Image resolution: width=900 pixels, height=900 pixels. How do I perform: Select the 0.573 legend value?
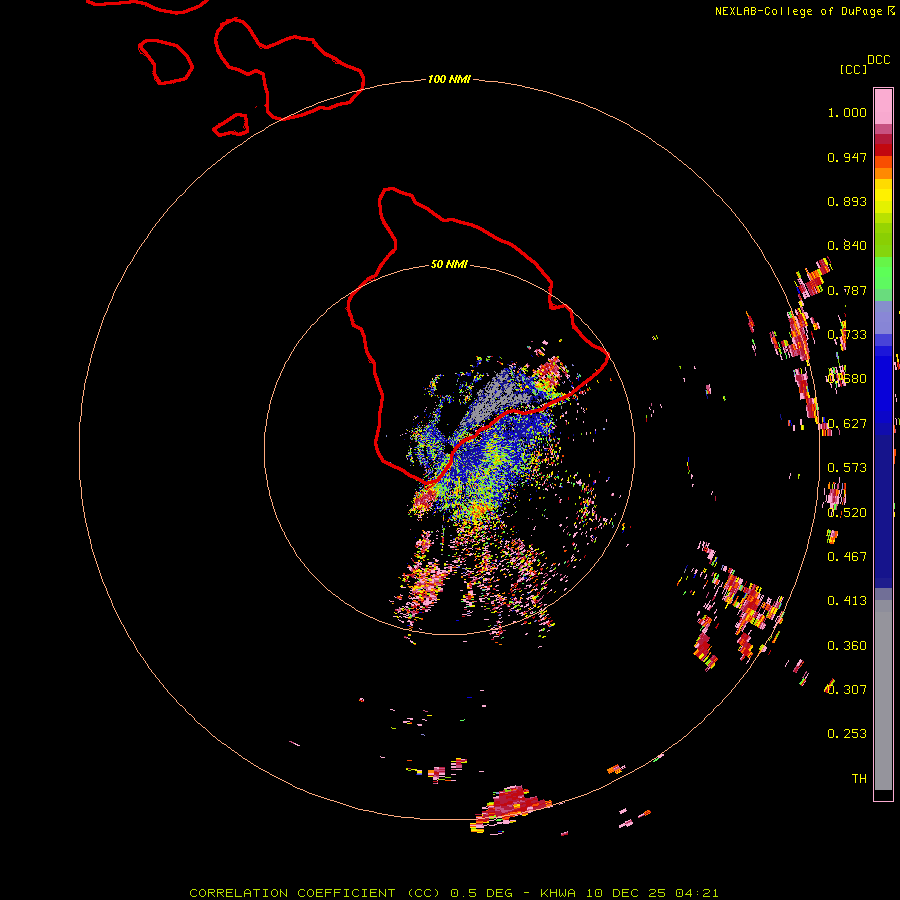click(x=847, y=468)
